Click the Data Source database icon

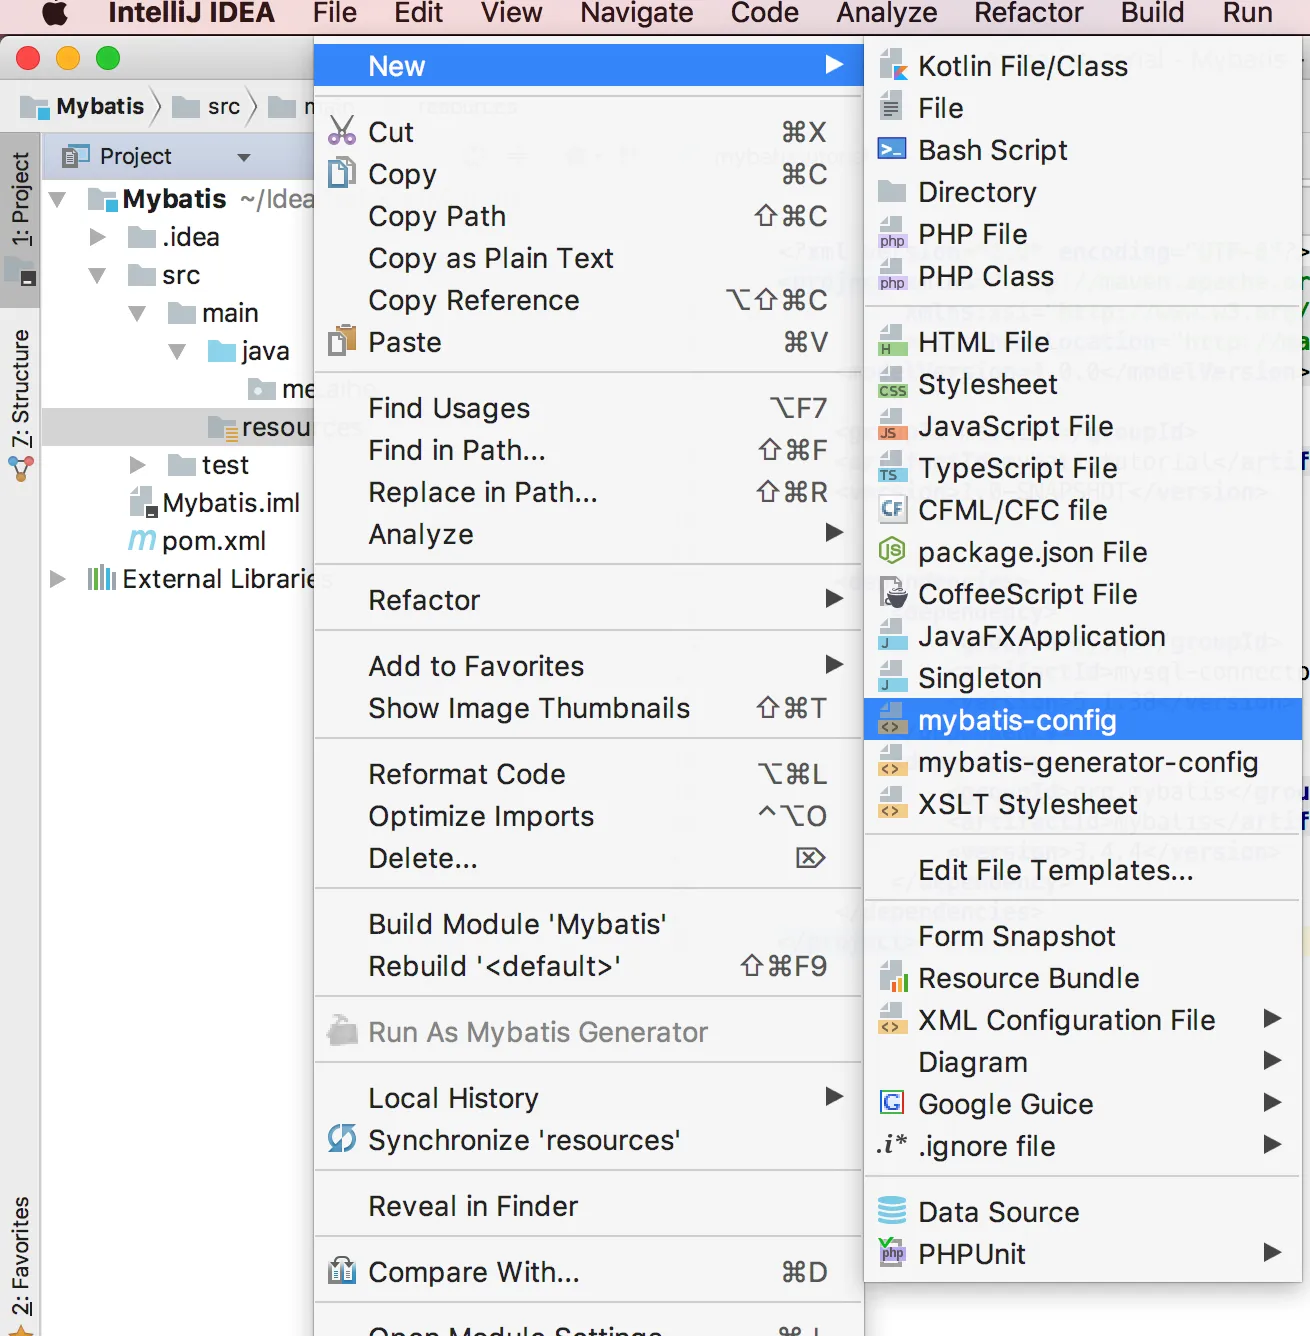[891, 1211]
